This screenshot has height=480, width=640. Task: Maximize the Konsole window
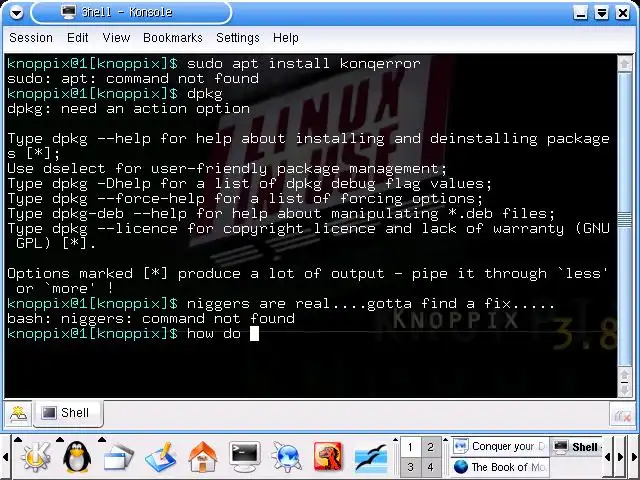[602, 13]
